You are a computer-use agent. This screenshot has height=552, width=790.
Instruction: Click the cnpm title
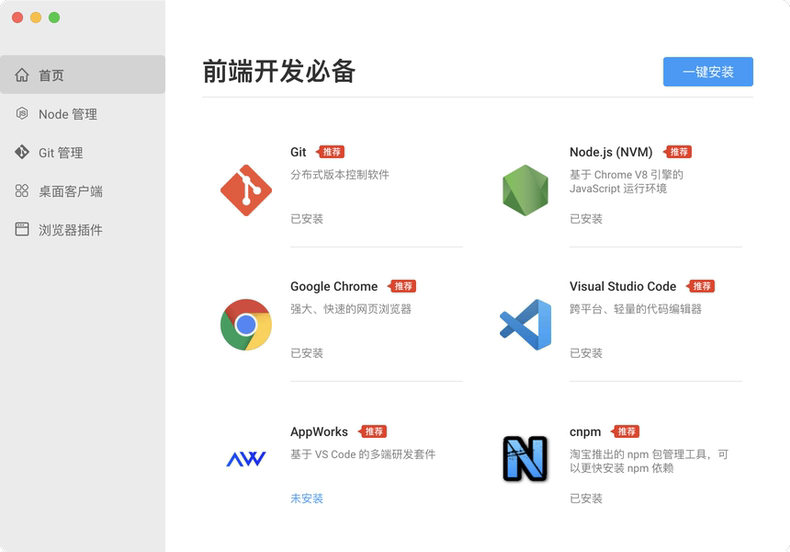(585, 432)
